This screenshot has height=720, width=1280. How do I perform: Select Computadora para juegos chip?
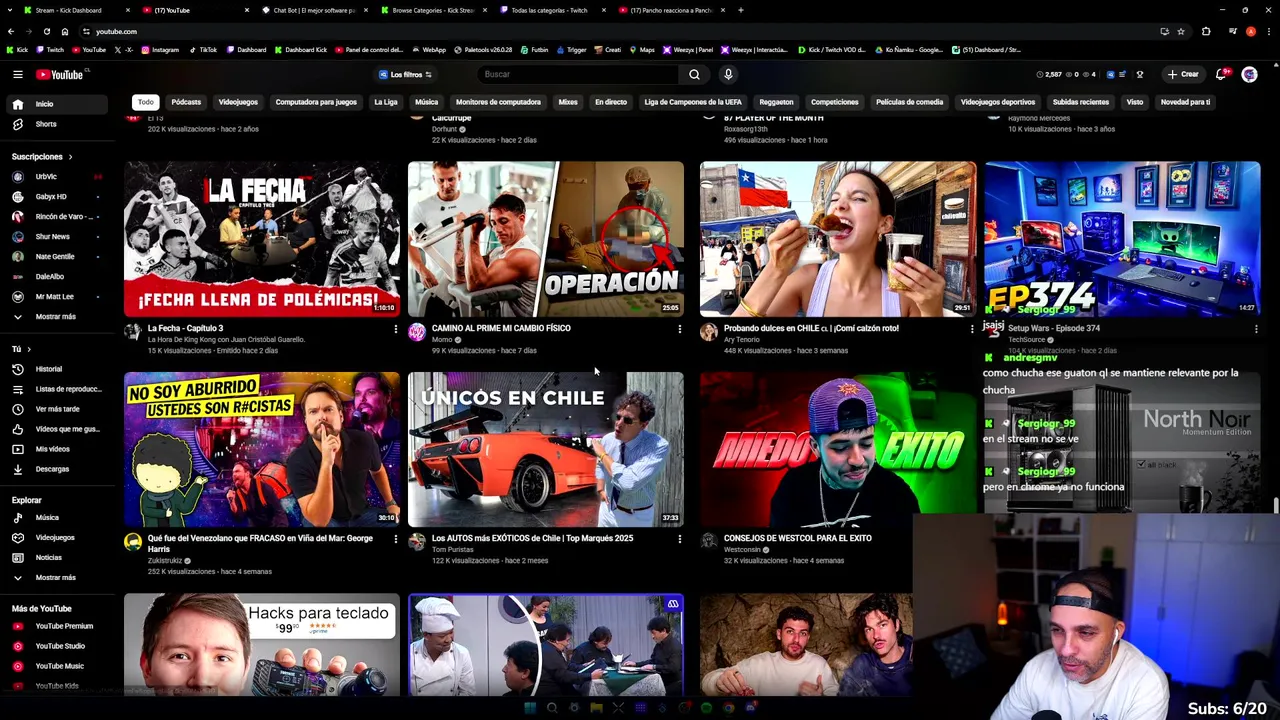(x=316, y=102)
